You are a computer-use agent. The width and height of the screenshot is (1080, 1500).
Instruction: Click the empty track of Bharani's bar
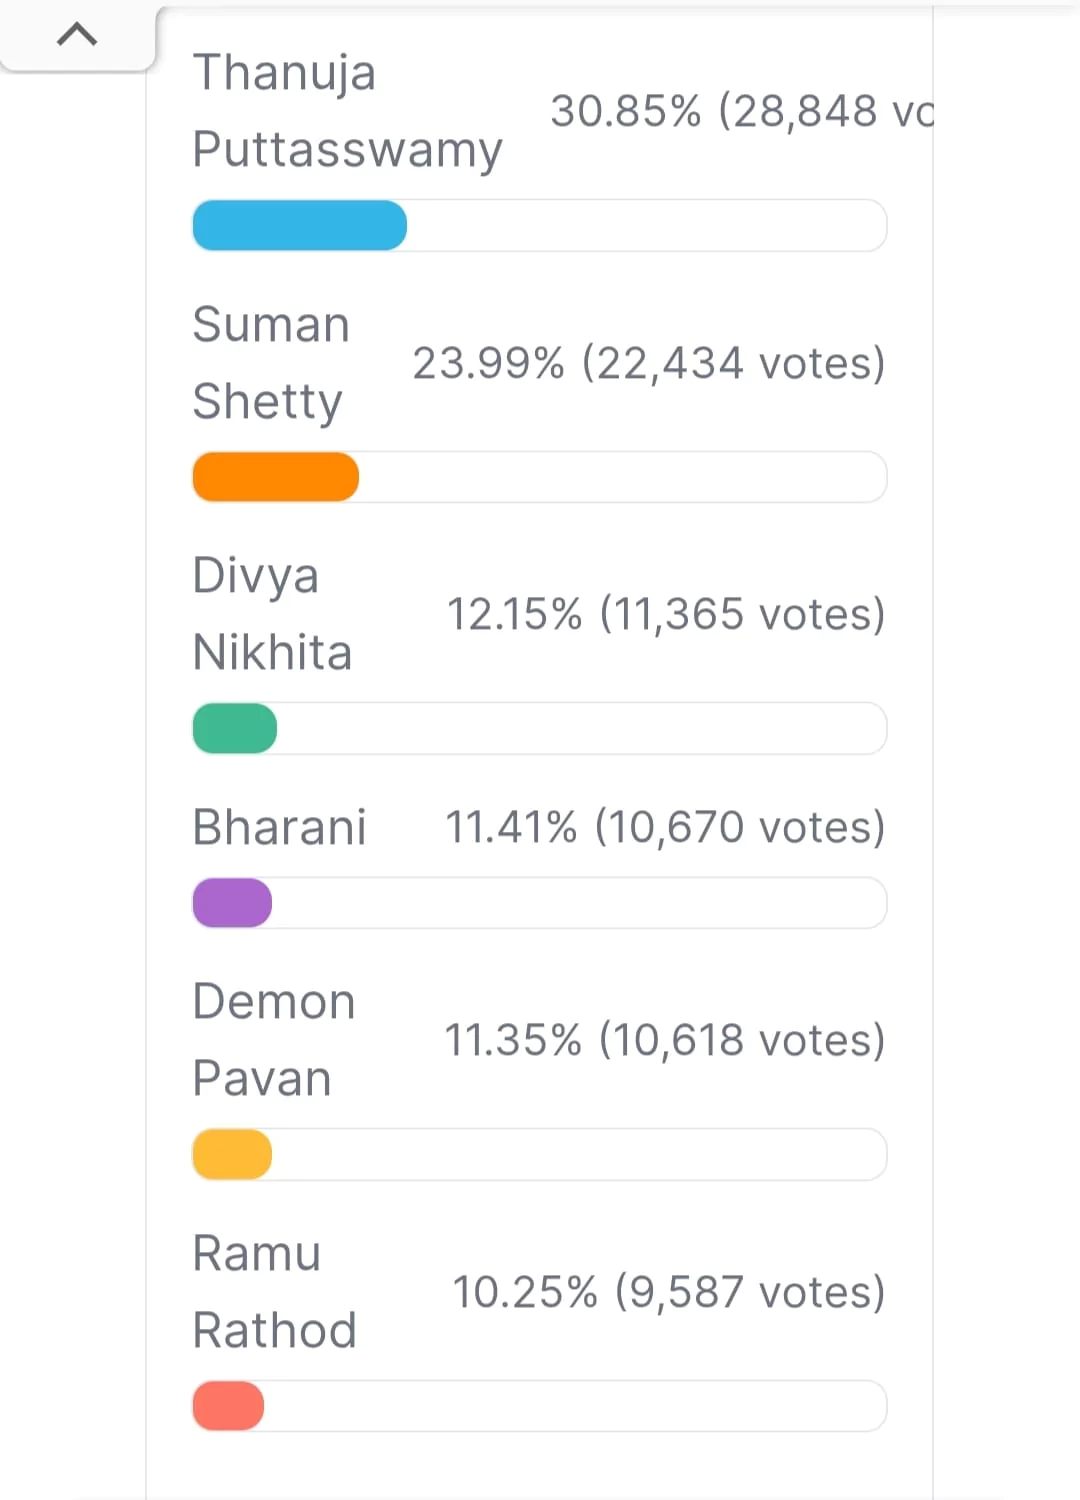click(580, 903)
